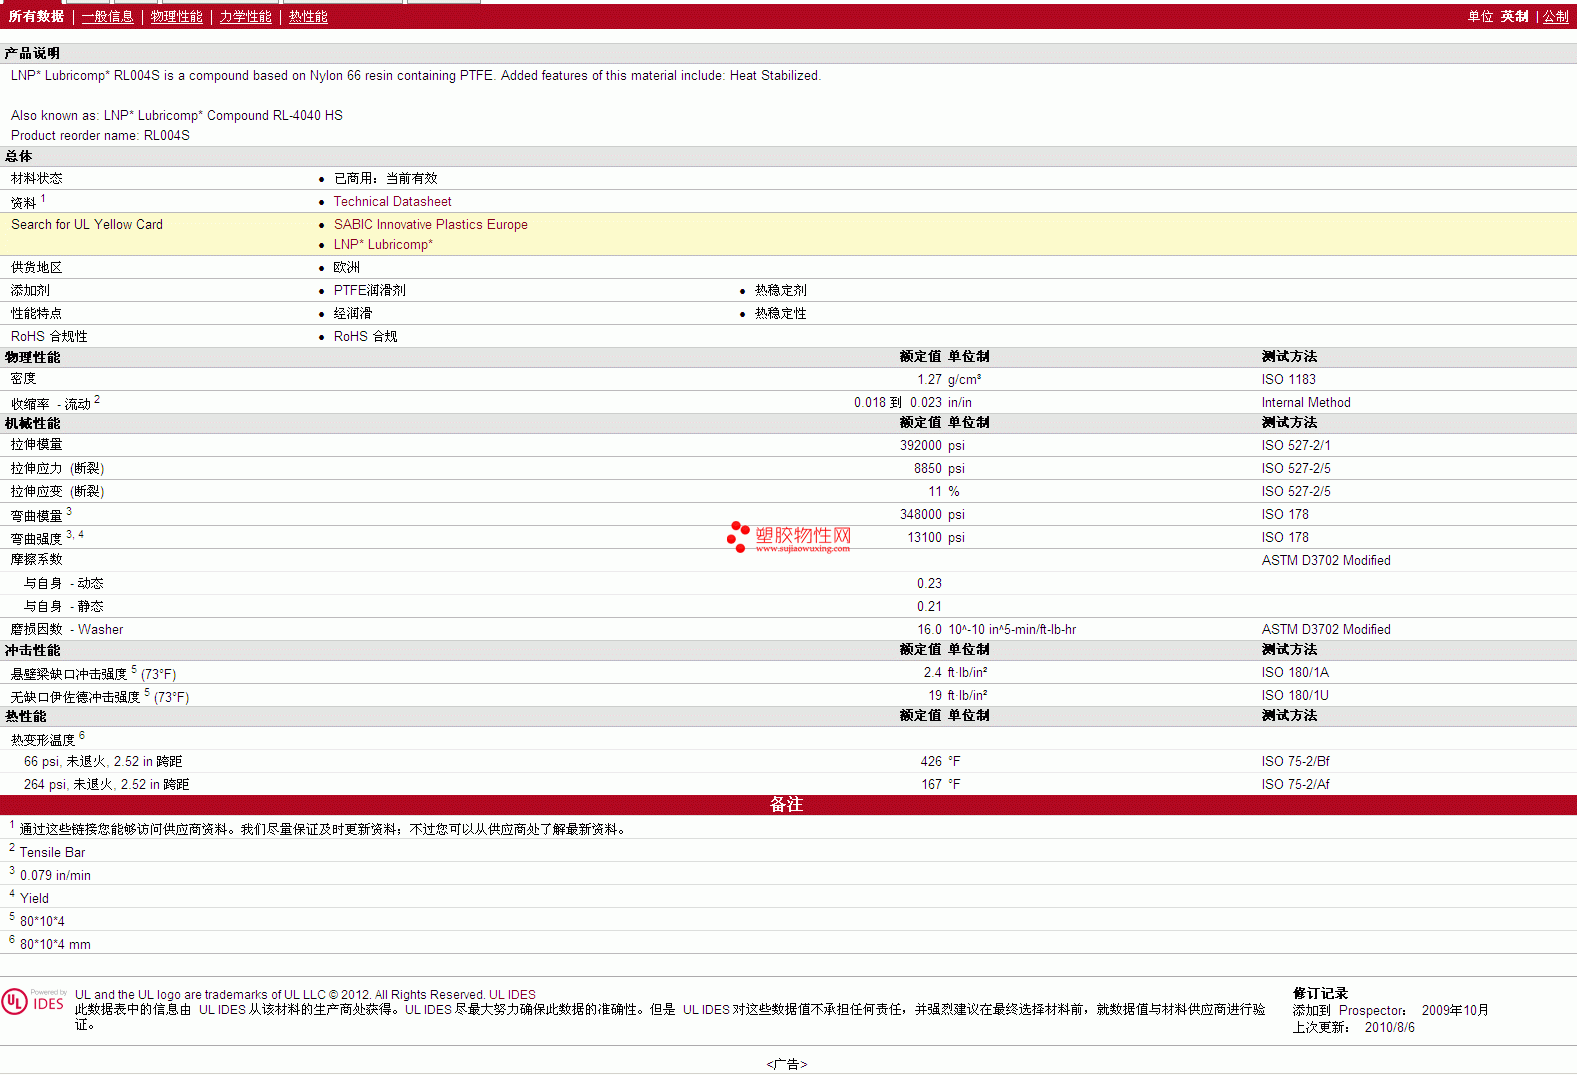Click the 'ISO 180/1U' test method
The width and height of the screenshot is (1577, 1075).
pyautogui.click(x=1296, y=695)
